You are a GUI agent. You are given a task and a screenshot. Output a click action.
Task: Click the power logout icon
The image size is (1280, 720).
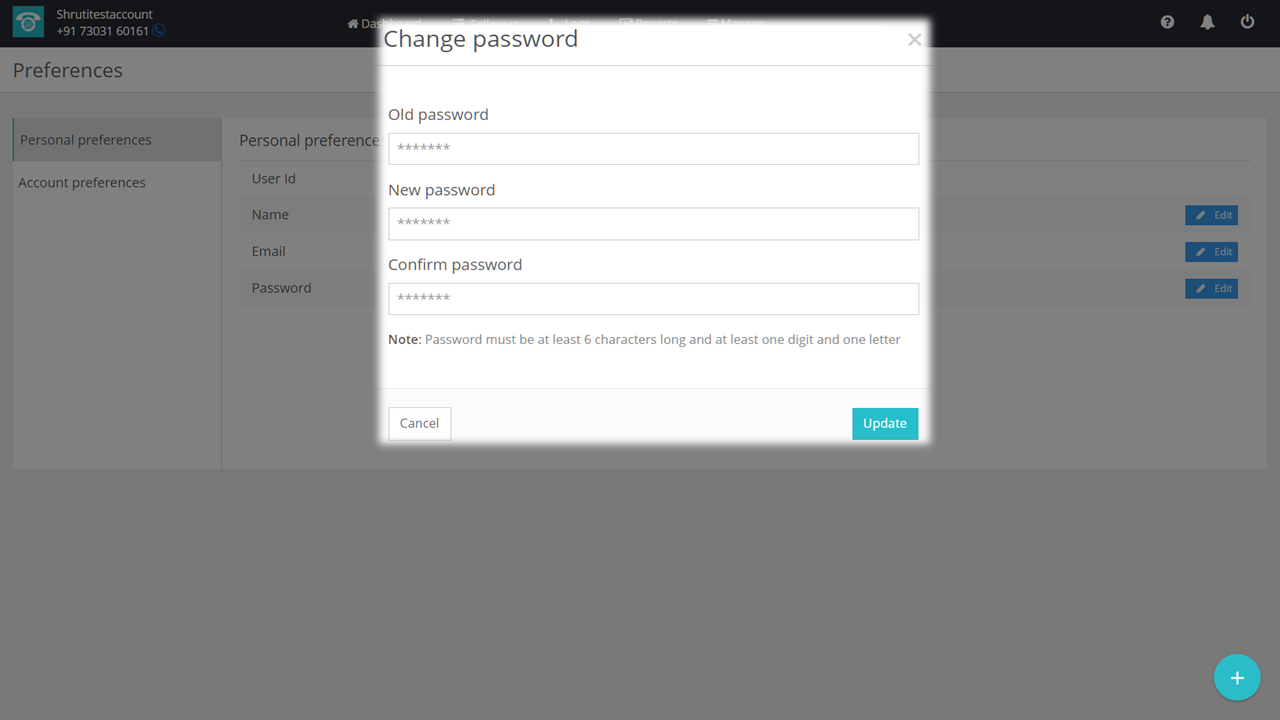click(1247, 22)
